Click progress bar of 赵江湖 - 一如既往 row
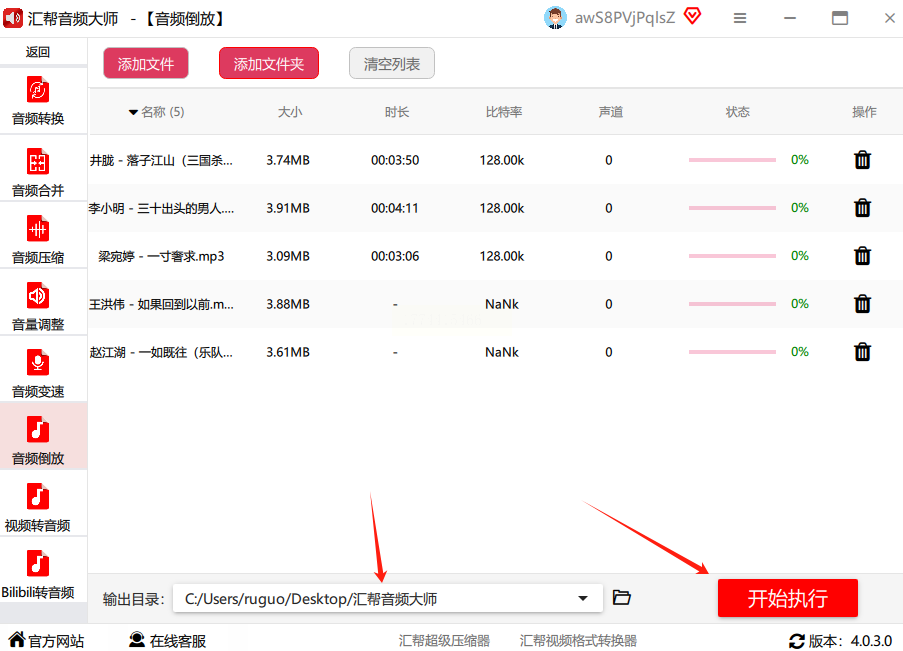This screenshot has width=903, height=651. (732, 351)
